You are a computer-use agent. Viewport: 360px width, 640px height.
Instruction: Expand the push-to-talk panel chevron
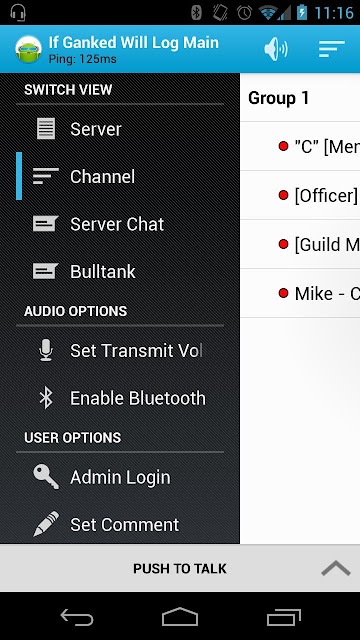tap(336, 568)
